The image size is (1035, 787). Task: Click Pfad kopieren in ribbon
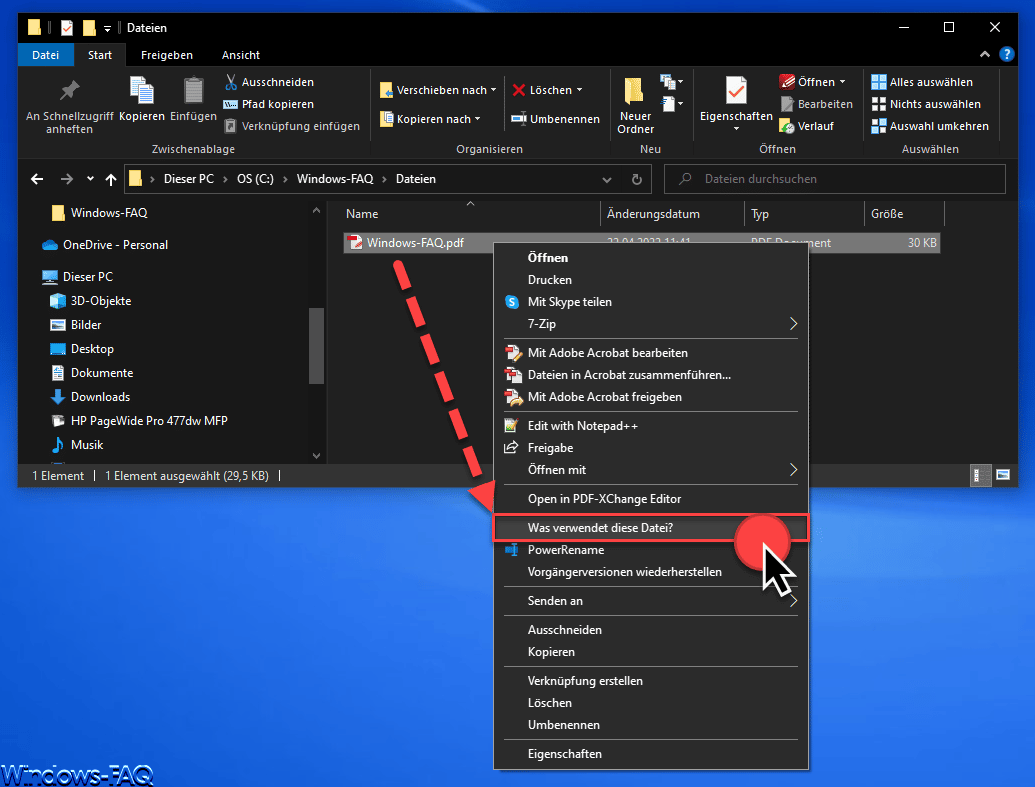269,104
